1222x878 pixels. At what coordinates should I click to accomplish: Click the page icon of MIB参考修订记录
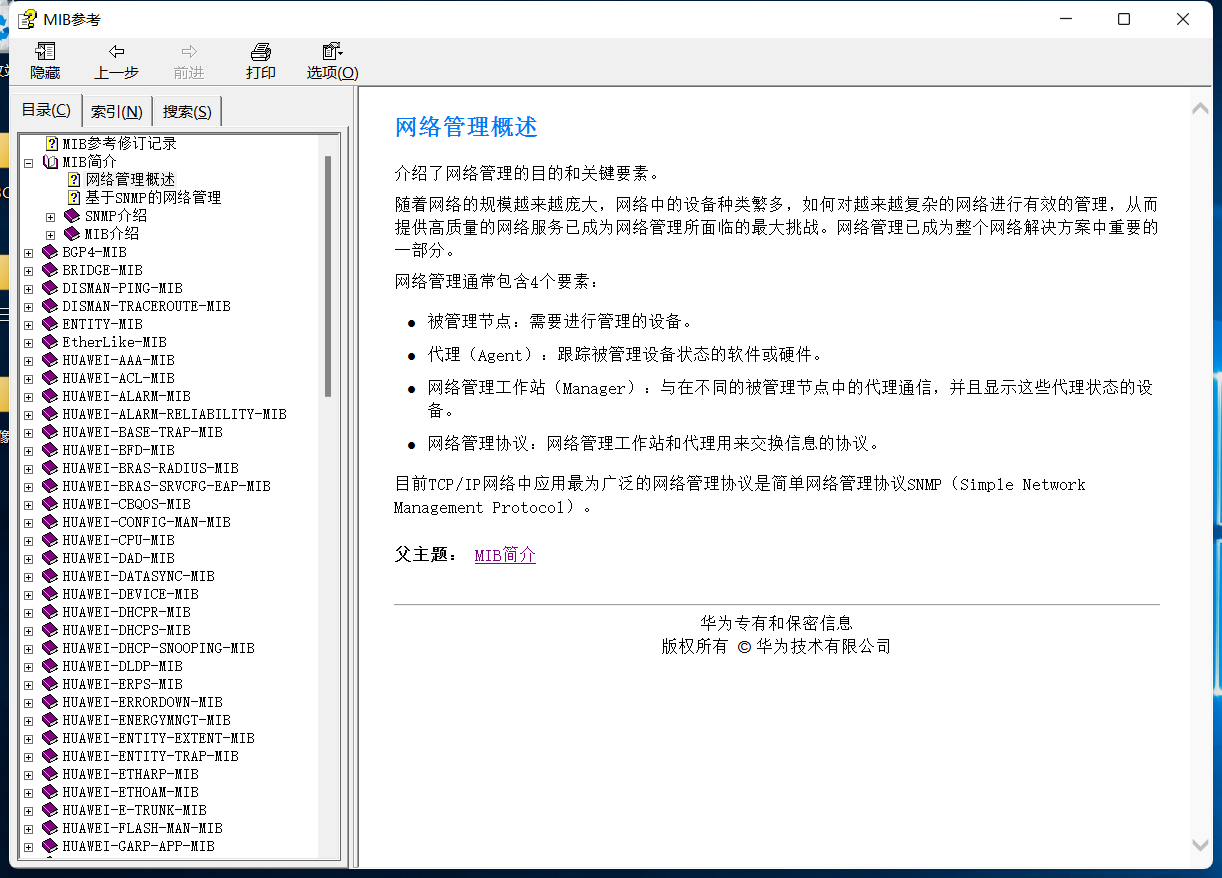[52, 144]
